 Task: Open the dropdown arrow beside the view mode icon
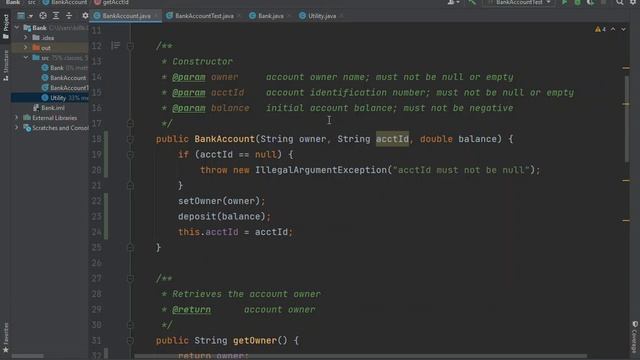click(x=31, y=16)
